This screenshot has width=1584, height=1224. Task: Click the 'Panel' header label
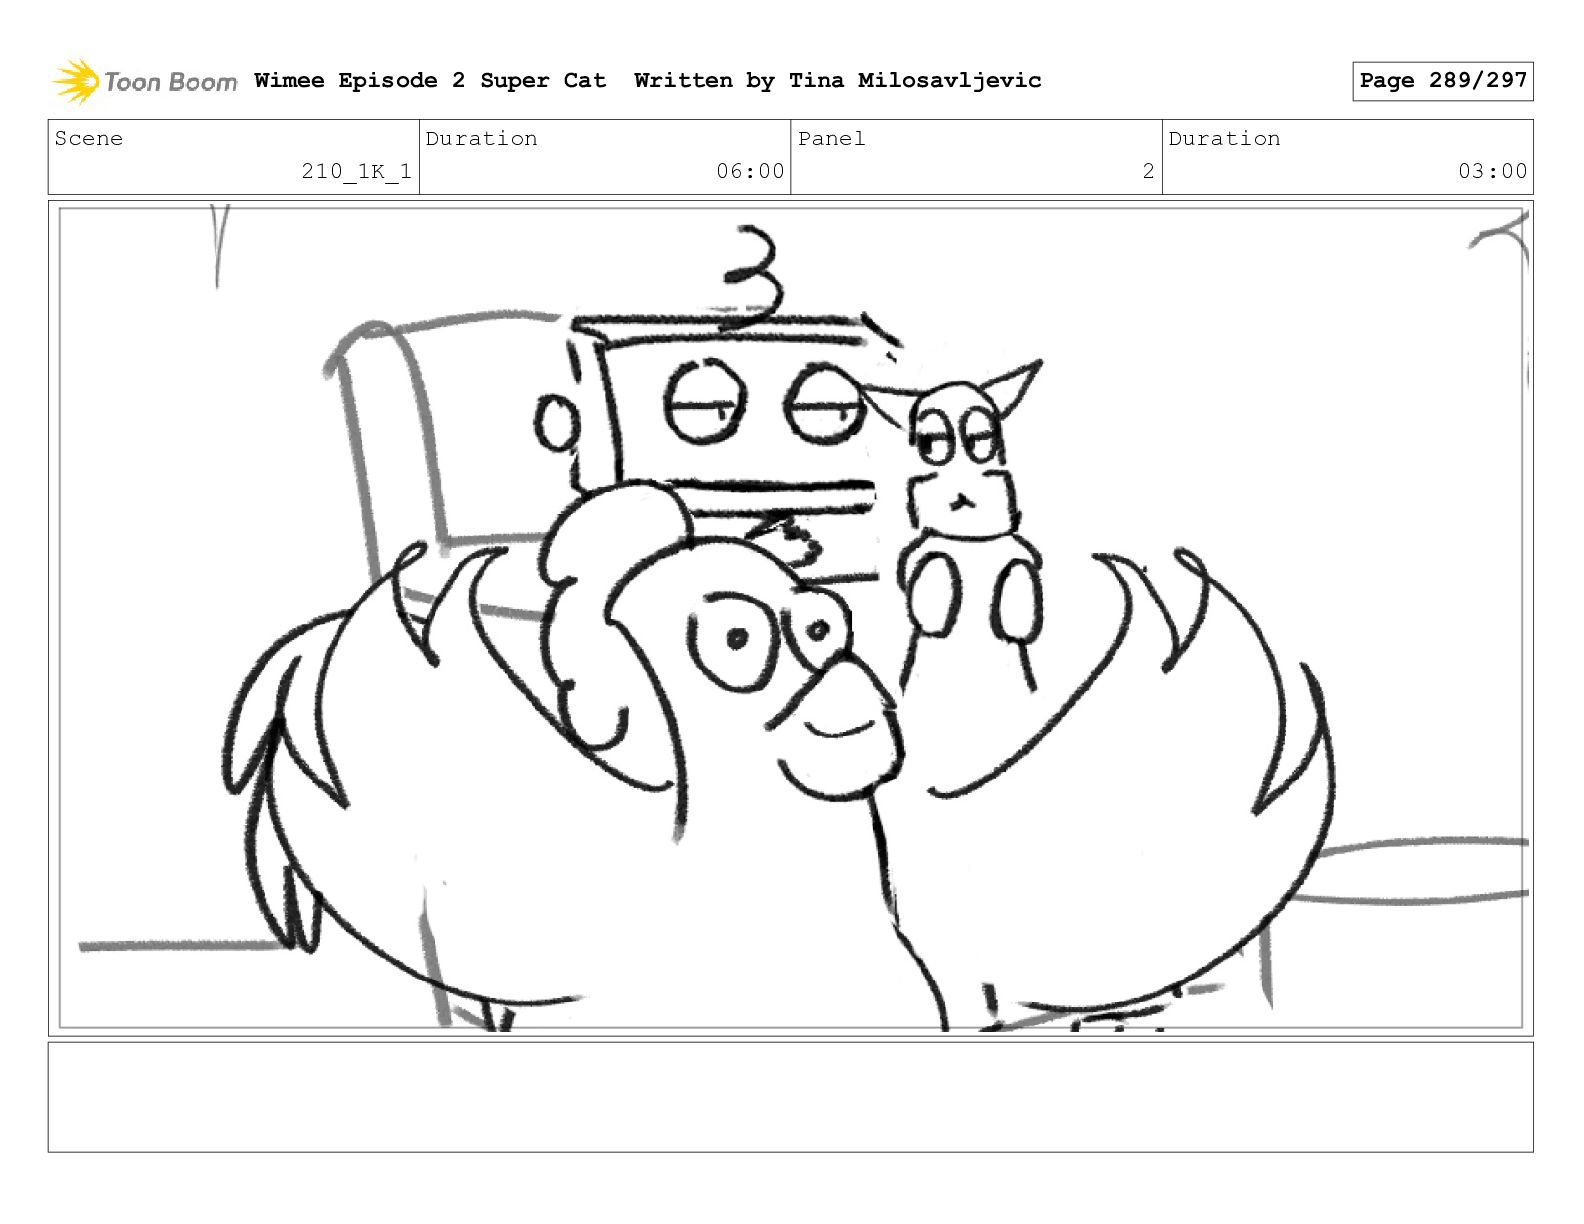click(832, 139)
